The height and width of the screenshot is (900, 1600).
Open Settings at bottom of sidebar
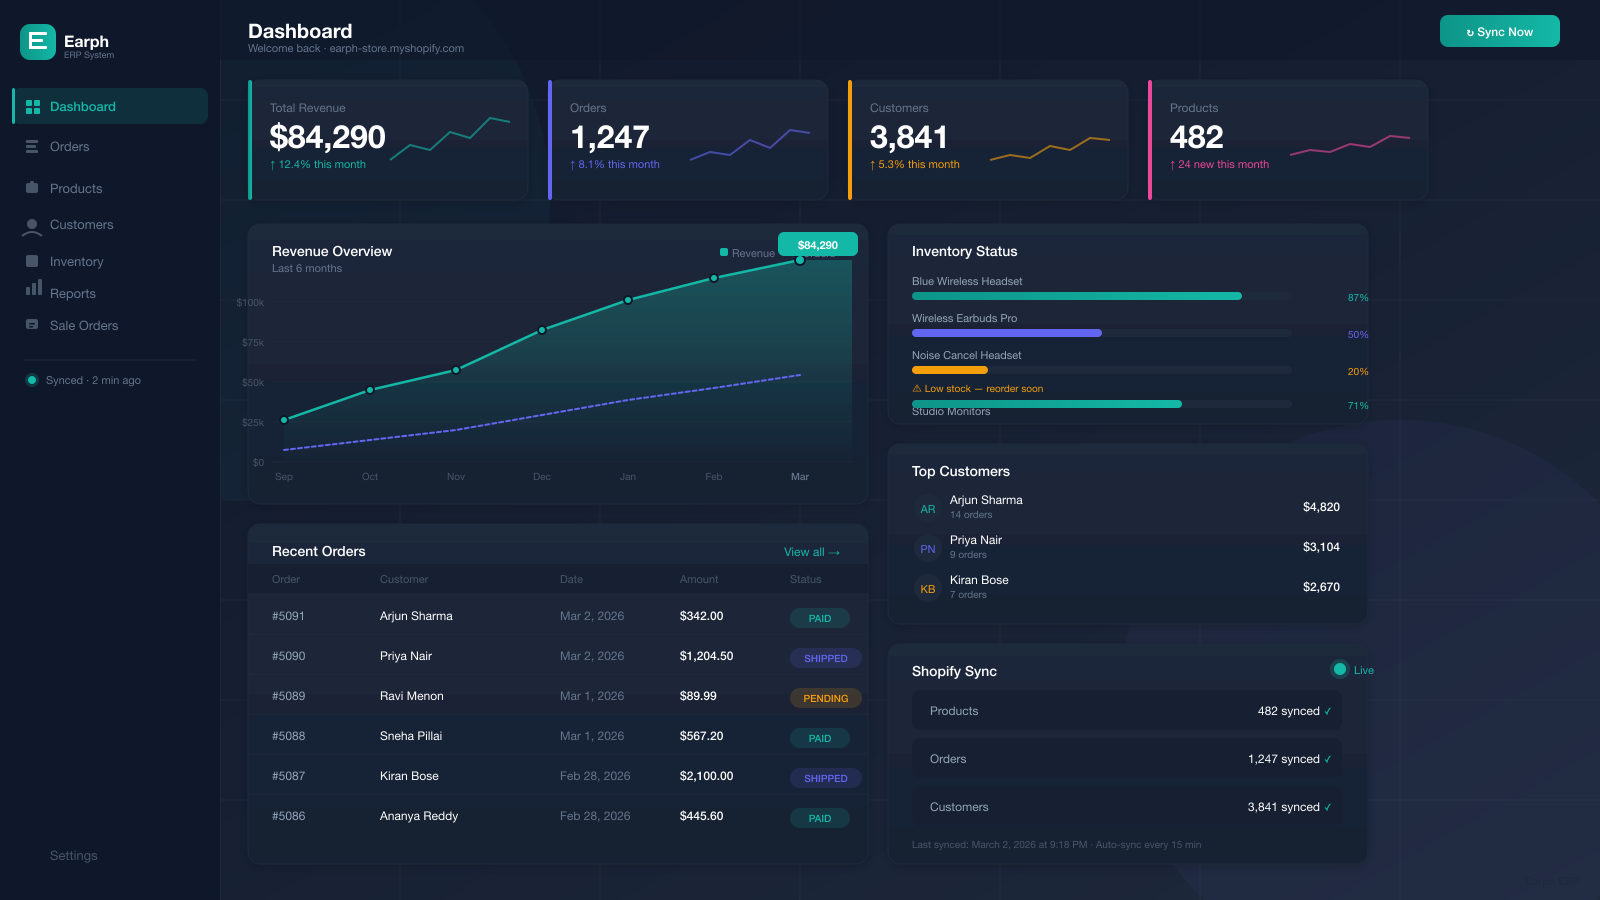[x=73, y=855]
